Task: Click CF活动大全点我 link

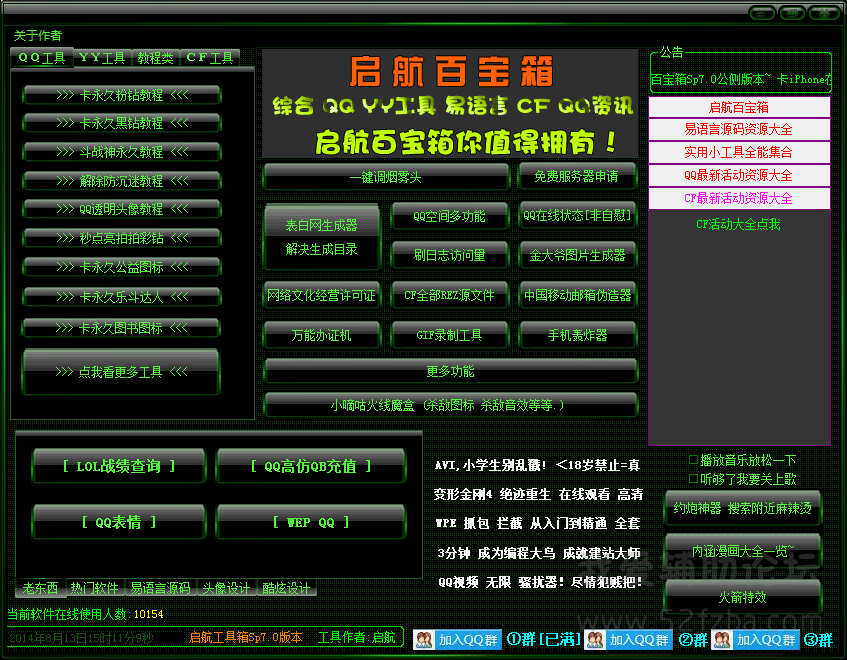Action: (x=738, y=224)
